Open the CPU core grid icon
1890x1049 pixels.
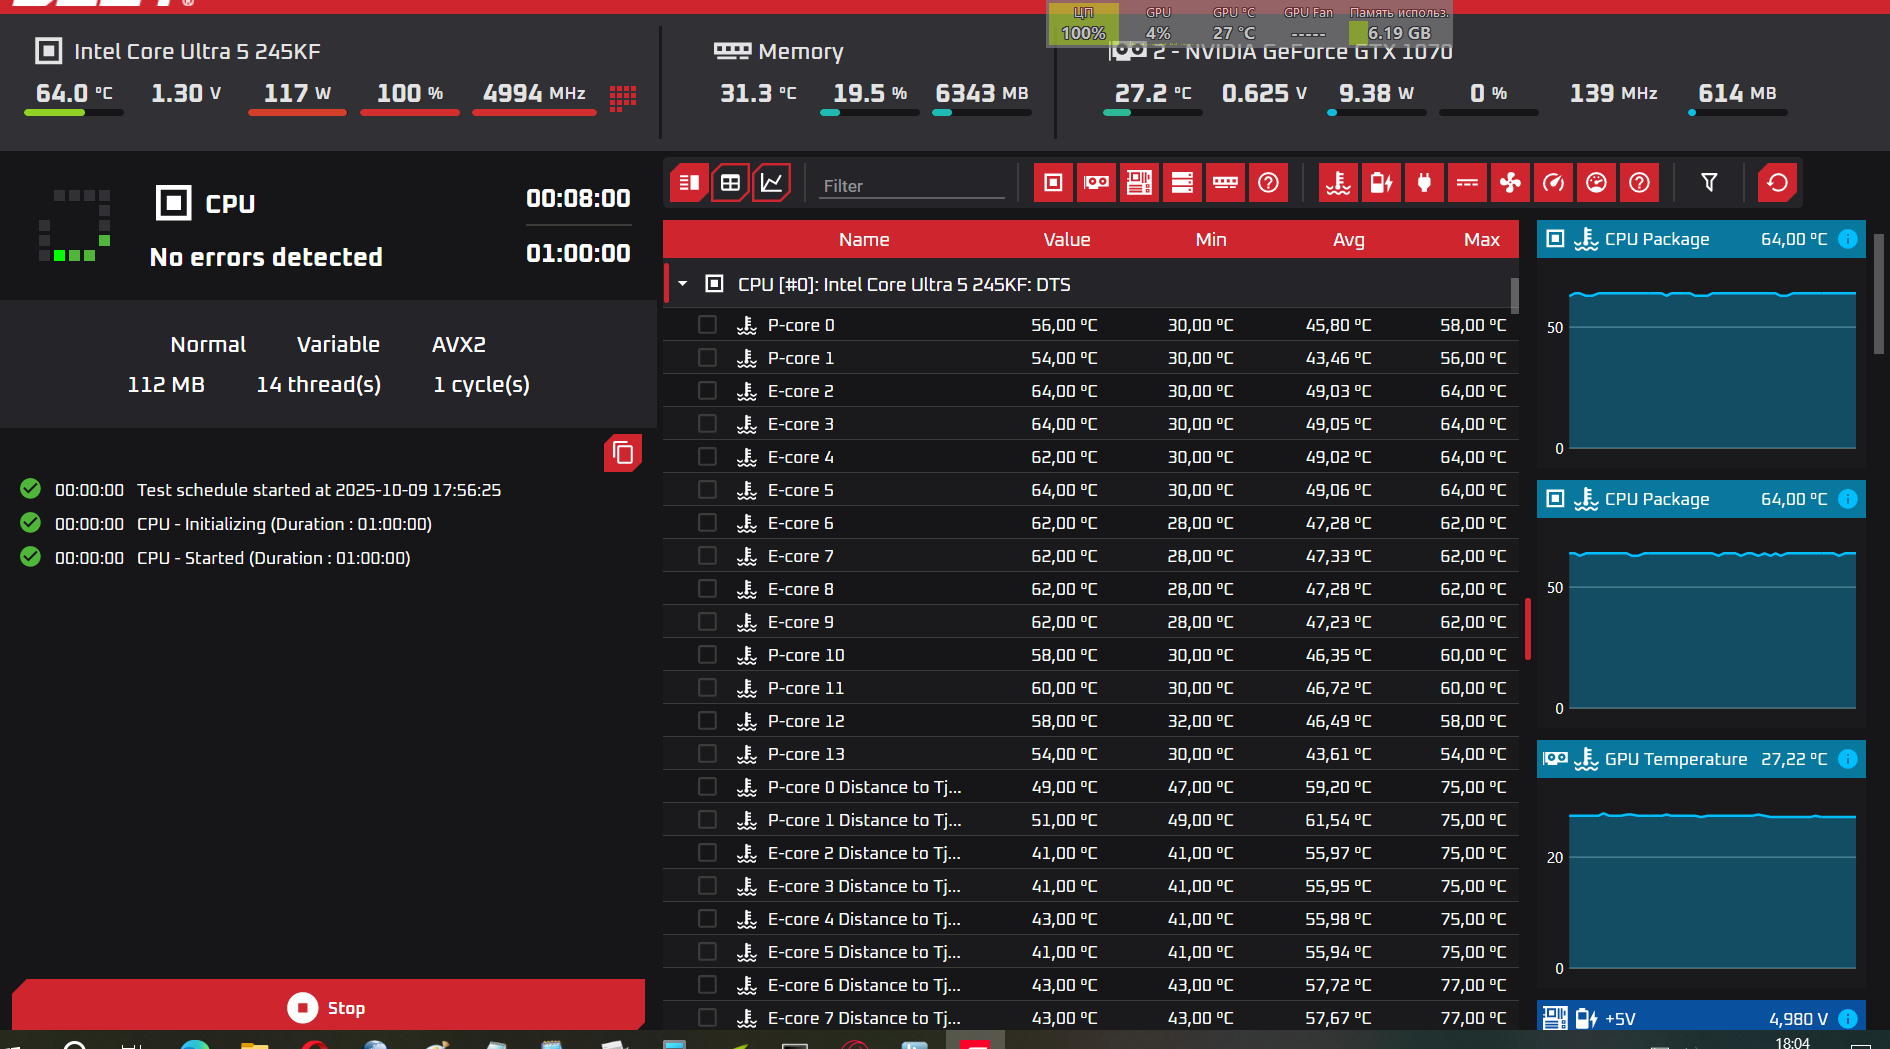click(x=623, y=97)
